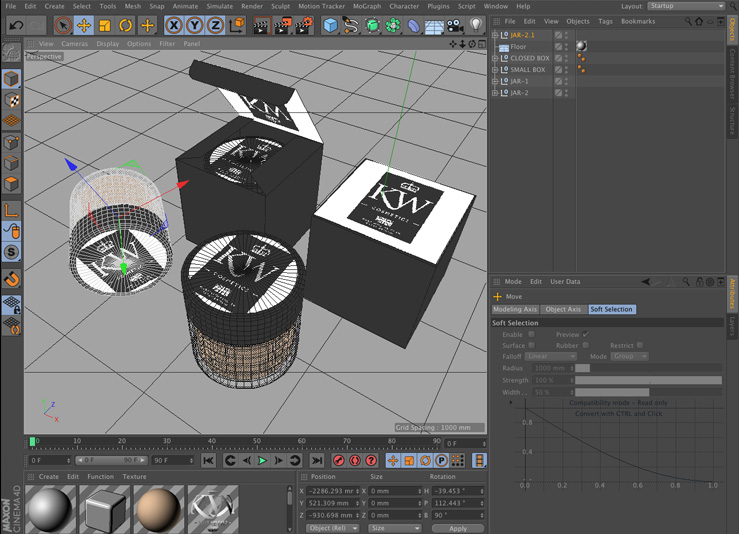Add a Cube primitive object

330,25
